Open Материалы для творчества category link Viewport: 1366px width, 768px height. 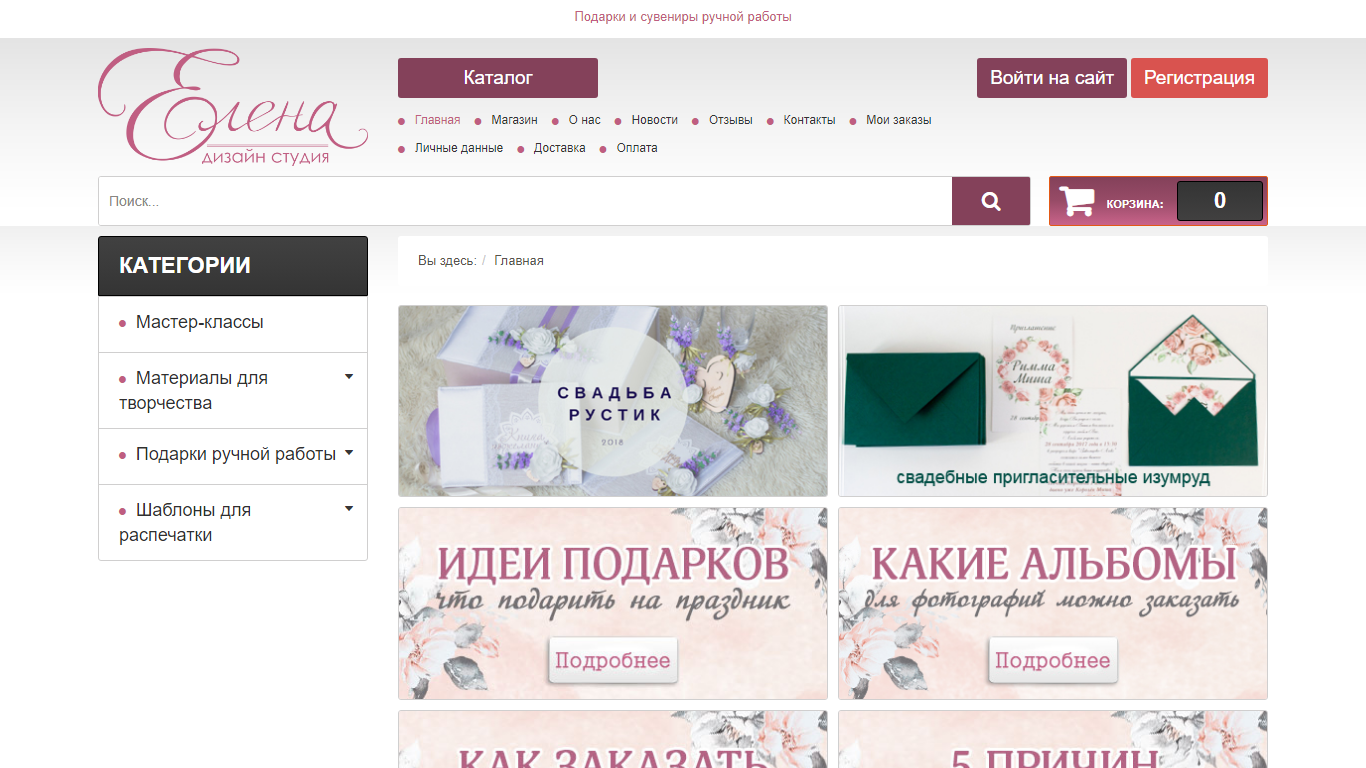coord(194,391)
